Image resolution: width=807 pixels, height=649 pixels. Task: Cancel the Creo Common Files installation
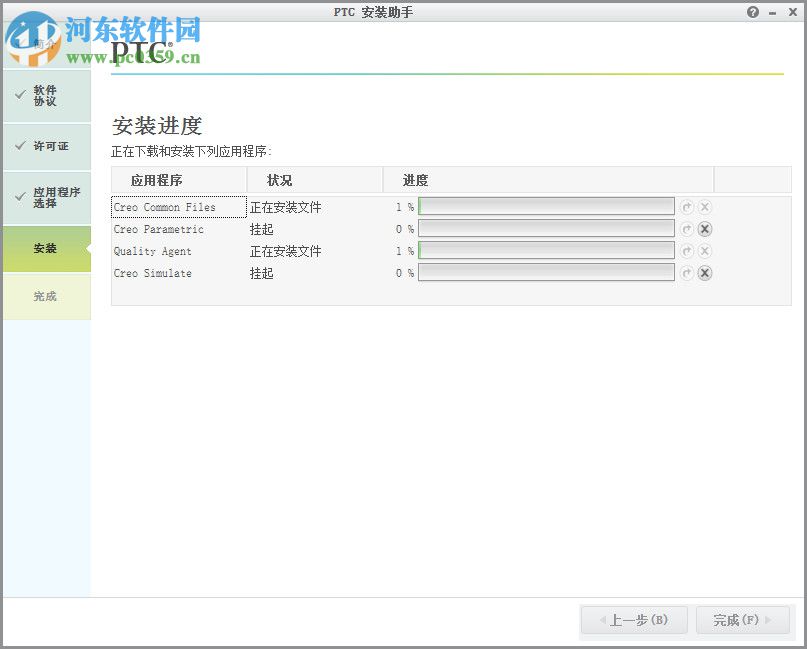(705, 207)
